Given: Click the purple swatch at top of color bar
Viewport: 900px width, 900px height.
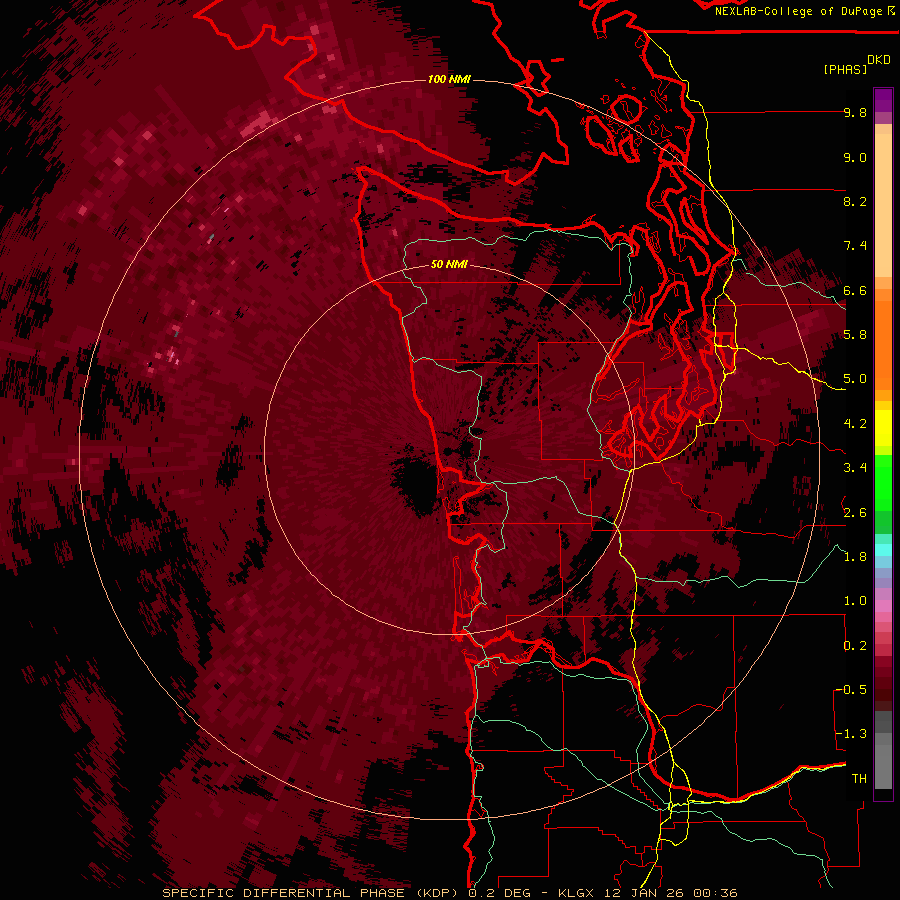Looking at the screenshot, I should tap(883, 100).
